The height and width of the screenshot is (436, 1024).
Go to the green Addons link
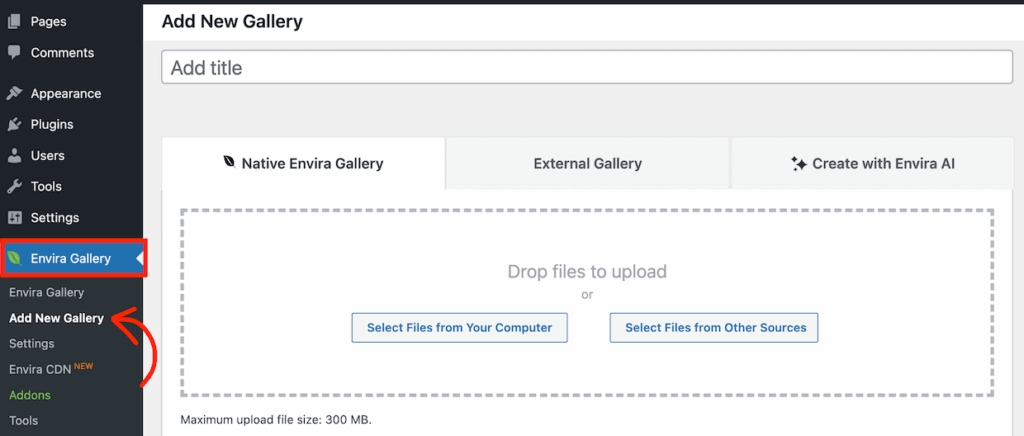(x=29, y=395)
